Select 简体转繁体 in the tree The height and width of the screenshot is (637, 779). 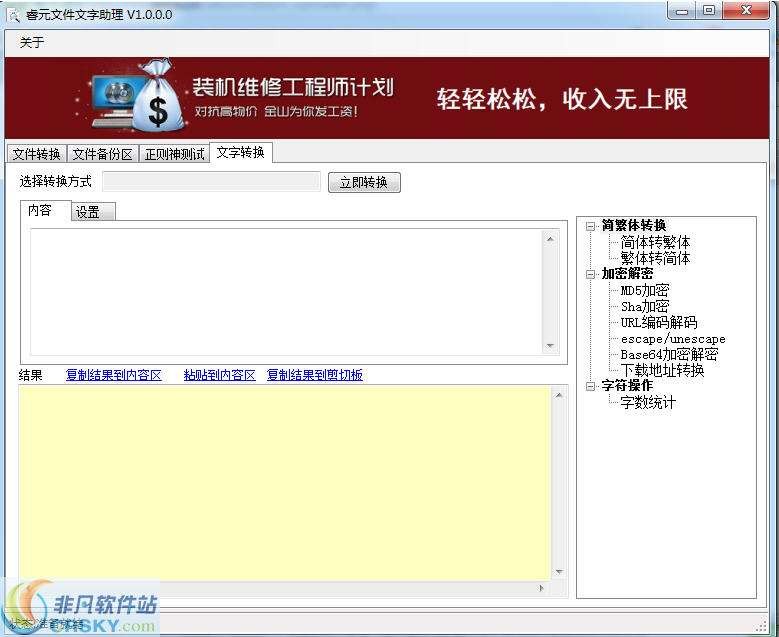click(x=655, y=242)
